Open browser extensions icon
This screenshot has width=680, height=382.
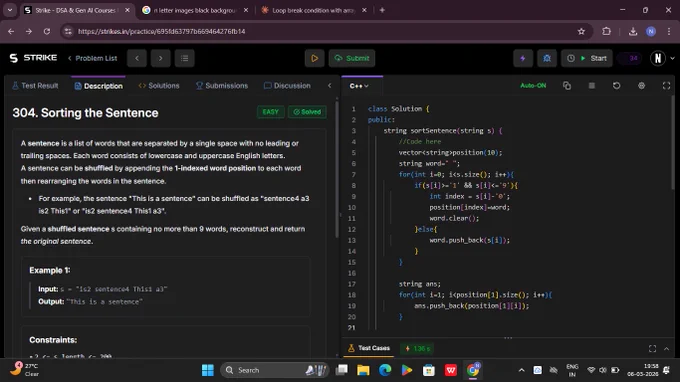606,31
